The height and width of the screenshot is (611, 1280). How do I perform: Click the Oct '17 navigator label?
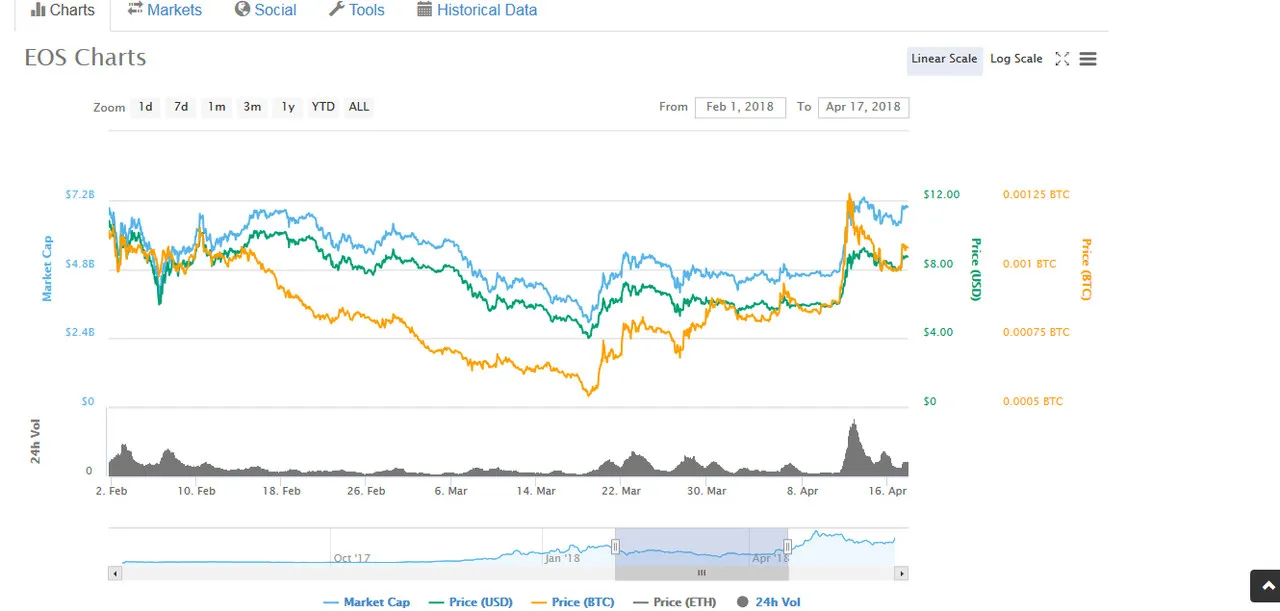point(351,558)
